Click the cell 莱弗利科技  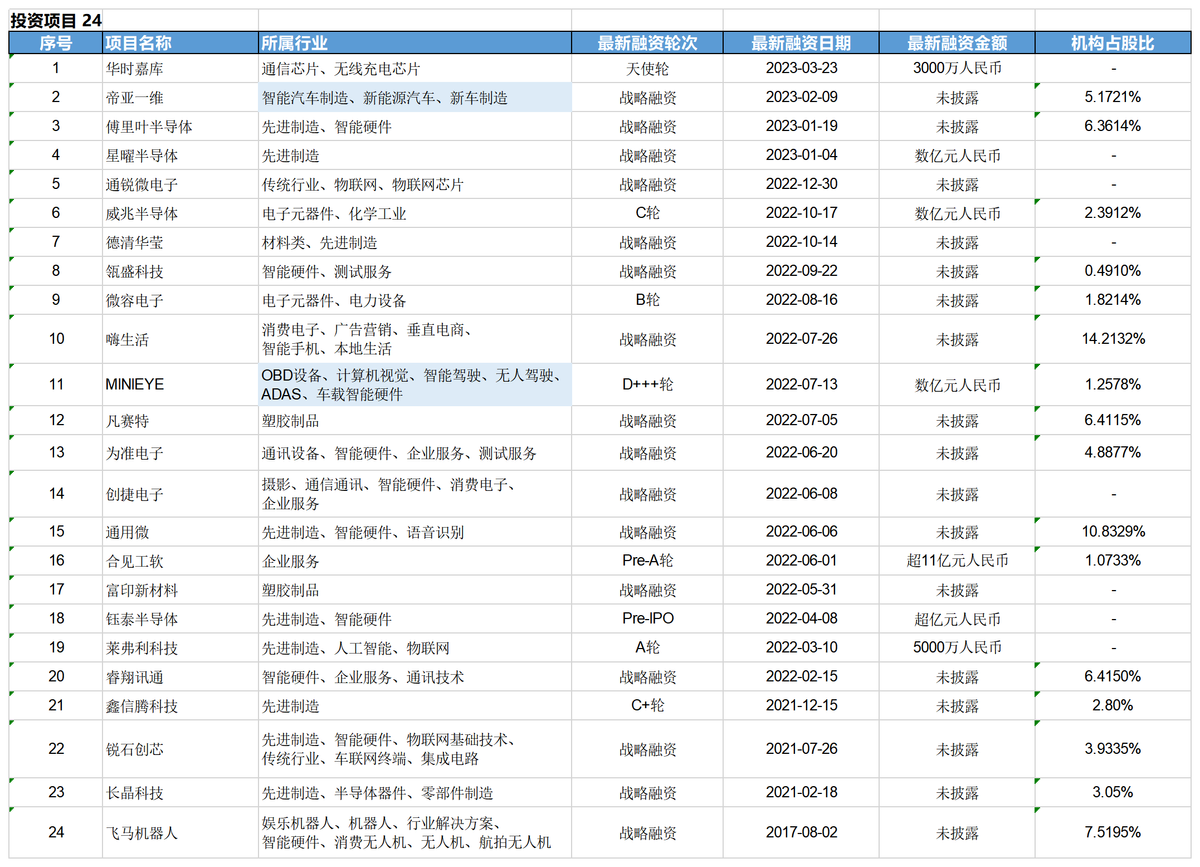click(180, 648)
